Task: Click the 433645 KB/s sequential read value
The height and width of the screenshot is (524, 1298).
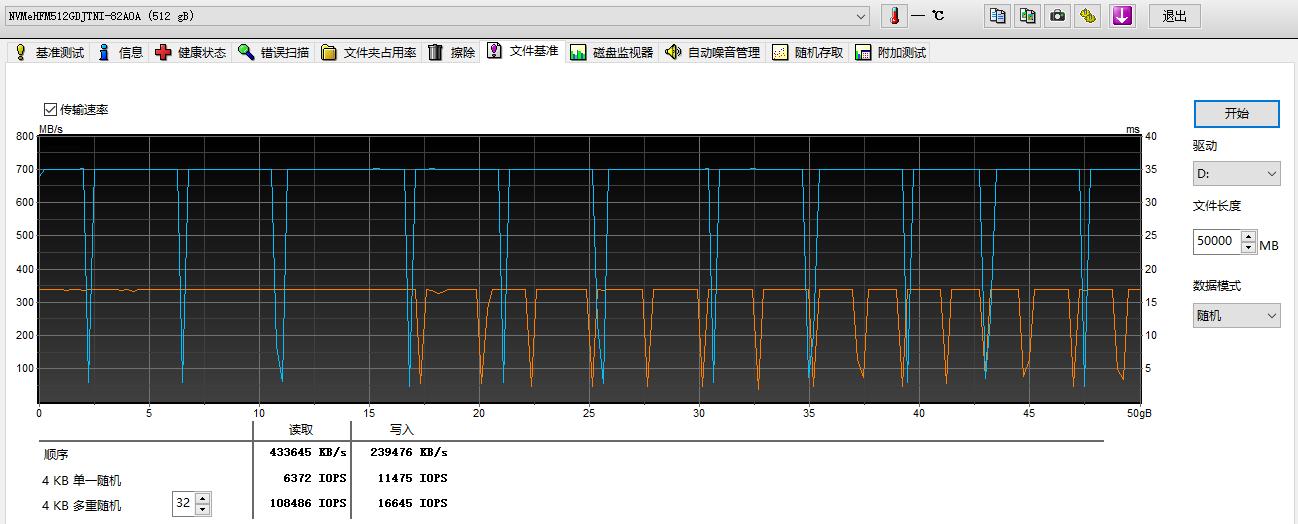Action: click(308, 452)
